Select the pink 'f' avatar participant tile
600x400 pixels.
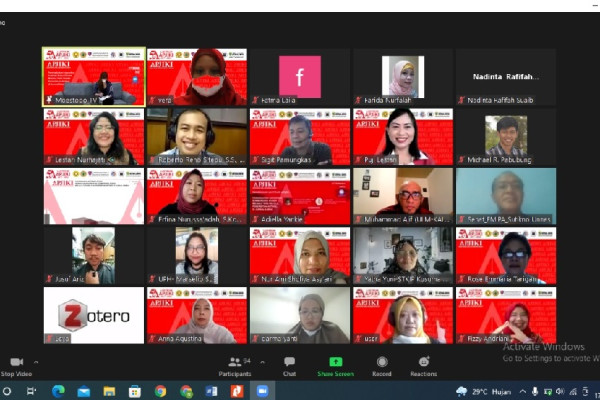300,77
